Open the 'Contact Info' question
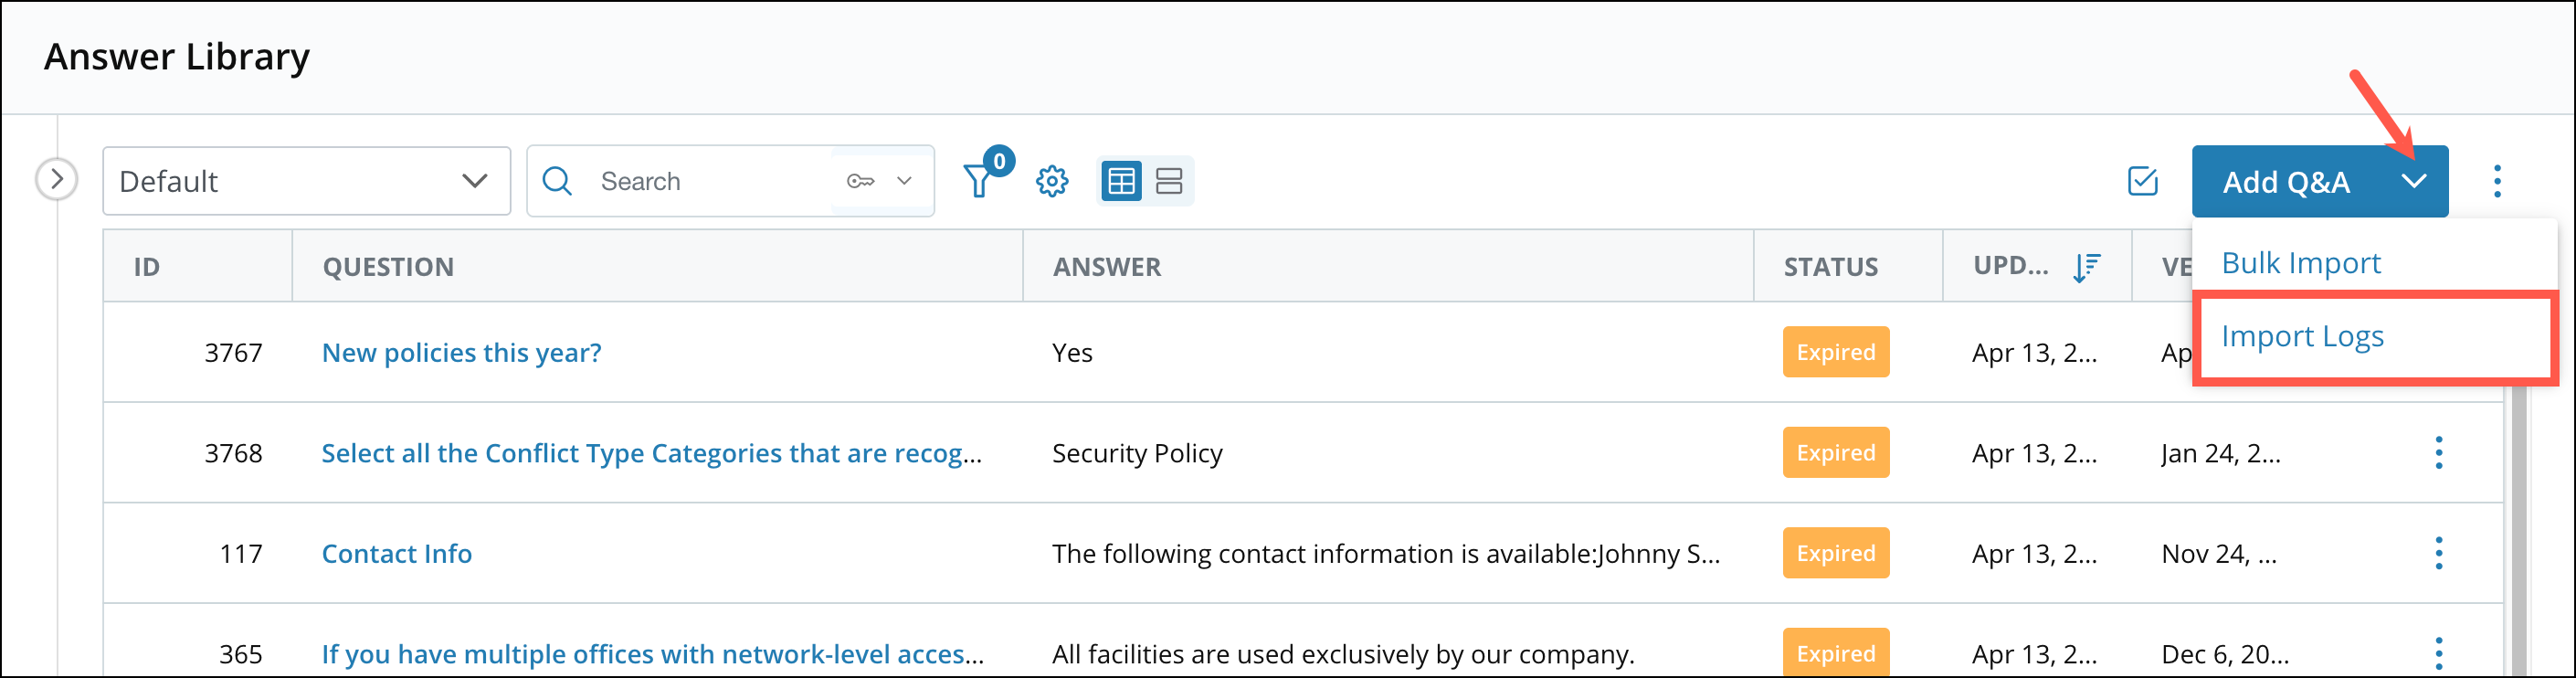This screenshot has height=678, width=2576. (396, 553)
